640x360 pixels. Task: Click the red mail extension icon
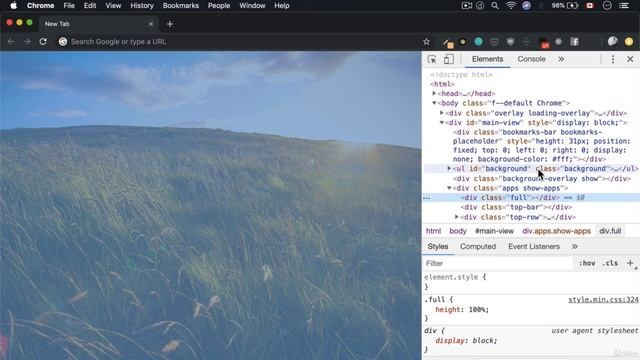544,42
